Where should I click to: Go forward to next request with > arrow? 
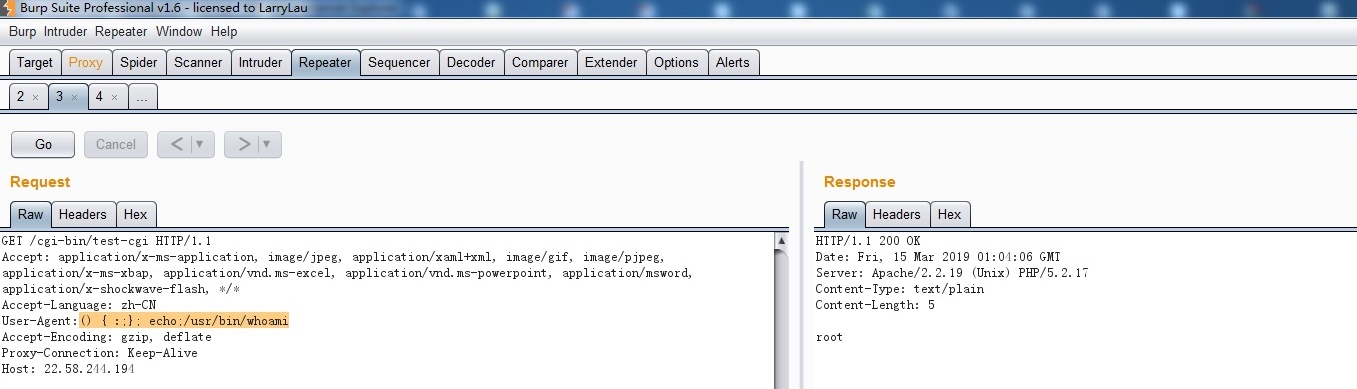click(243, 144)
